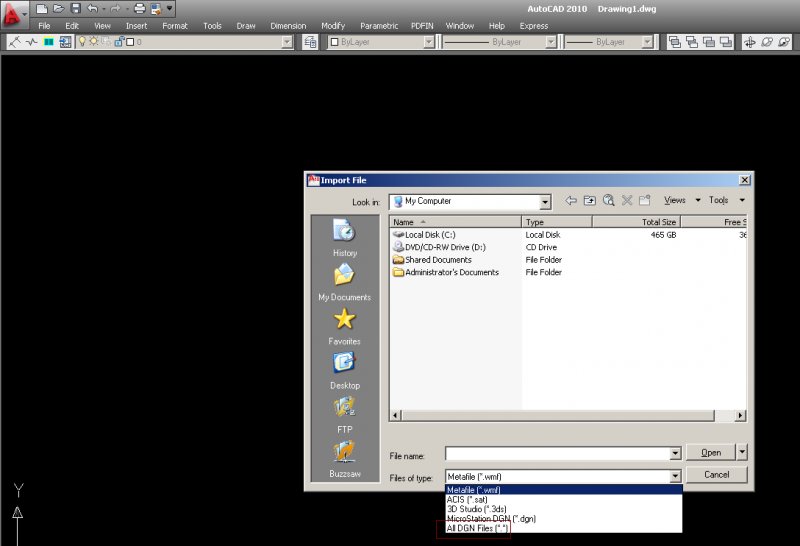
Task: Open the Insert menu
Action: coord(136,26)
